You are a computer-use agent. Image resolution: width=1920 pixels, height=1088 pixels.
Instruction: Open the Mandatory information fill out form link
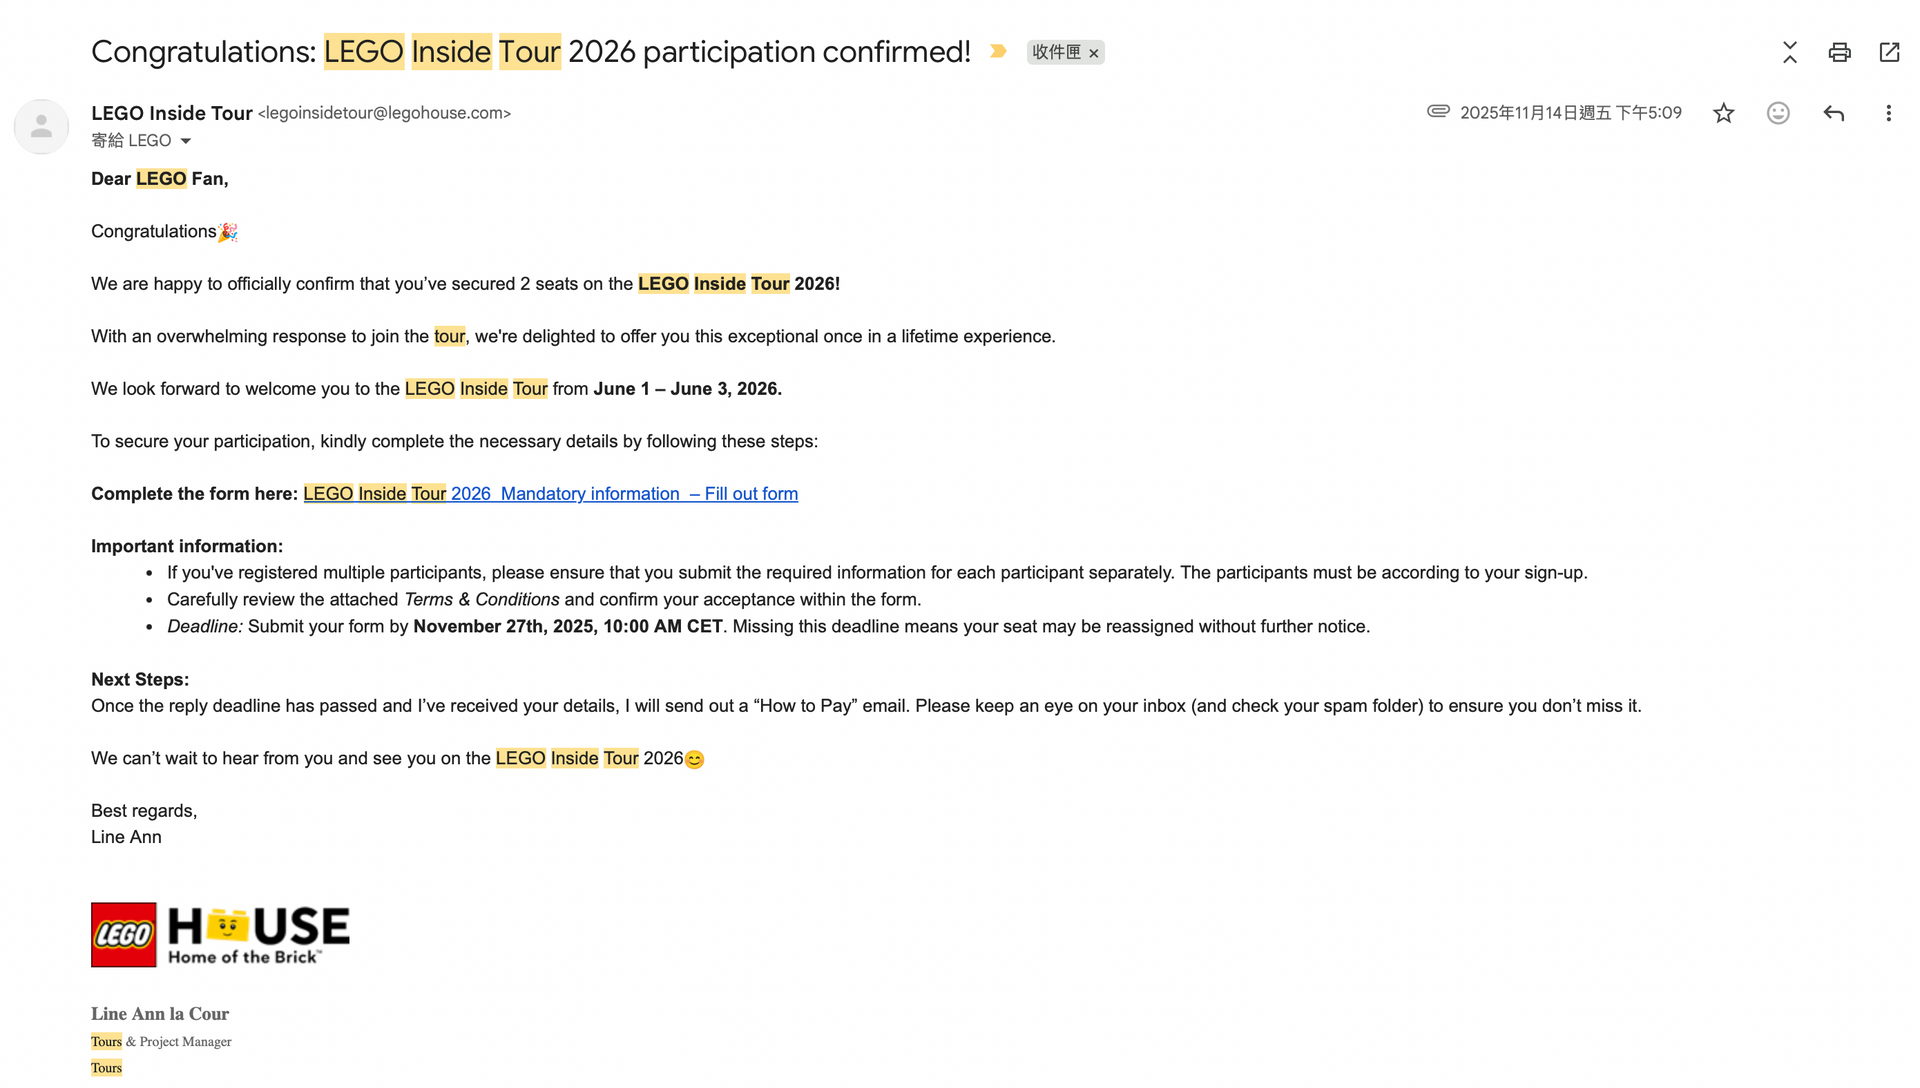tap(551, 494)
